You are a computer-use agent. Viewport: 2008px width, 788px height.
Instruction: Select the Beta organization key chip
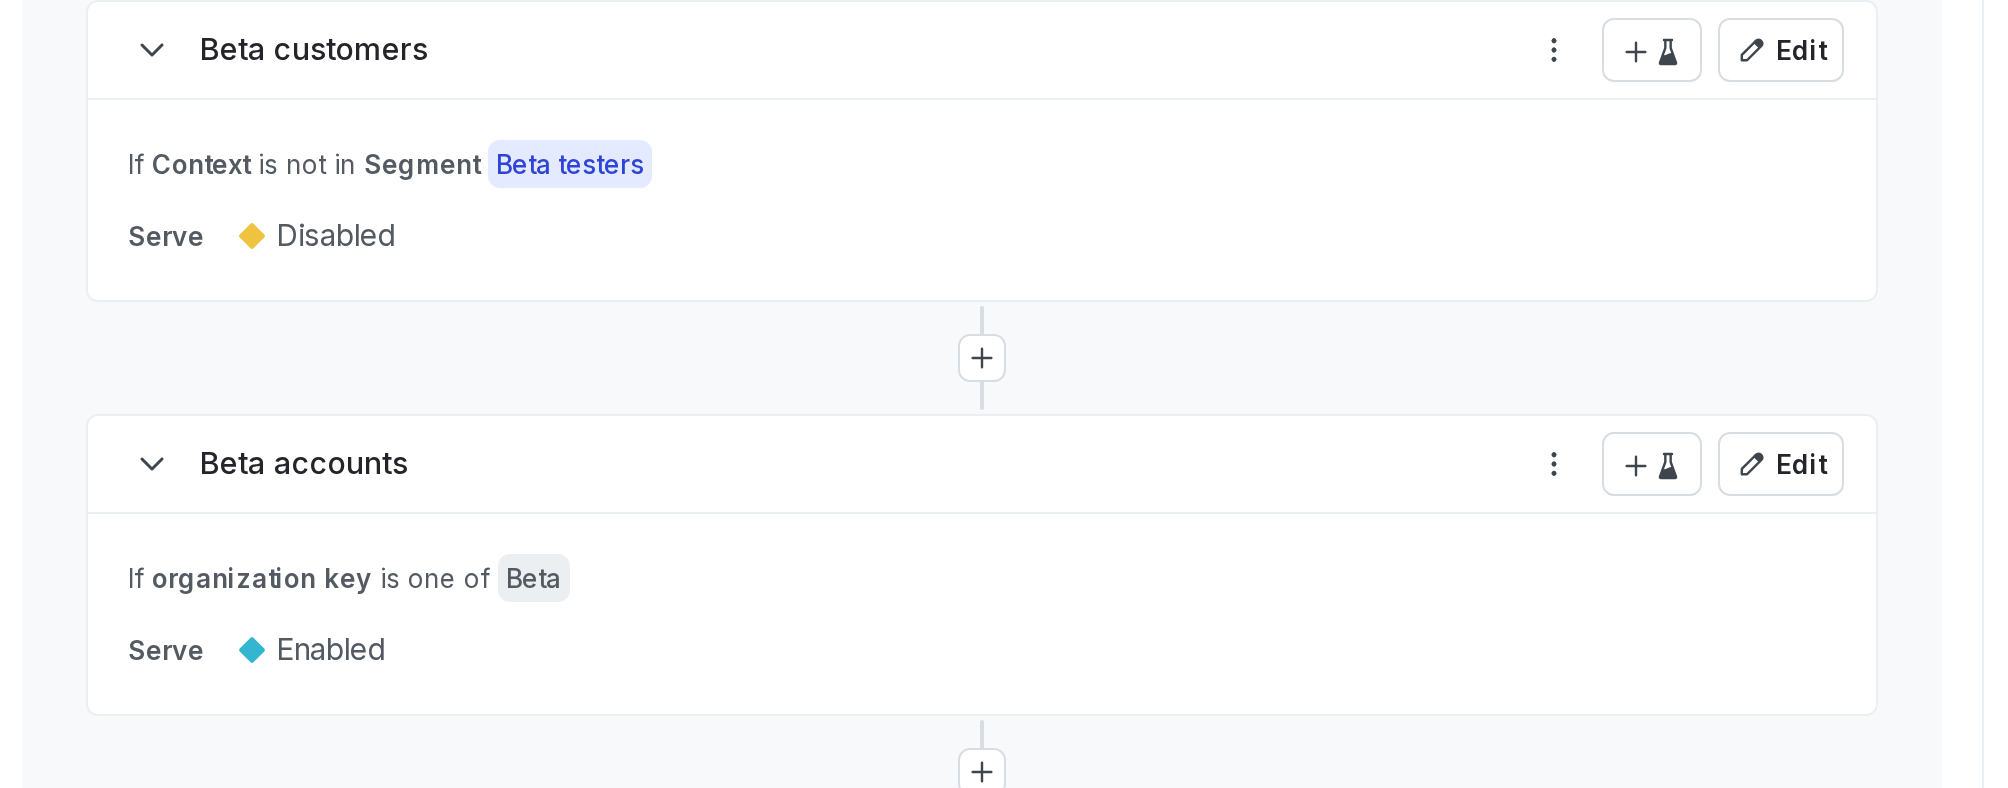533,578
